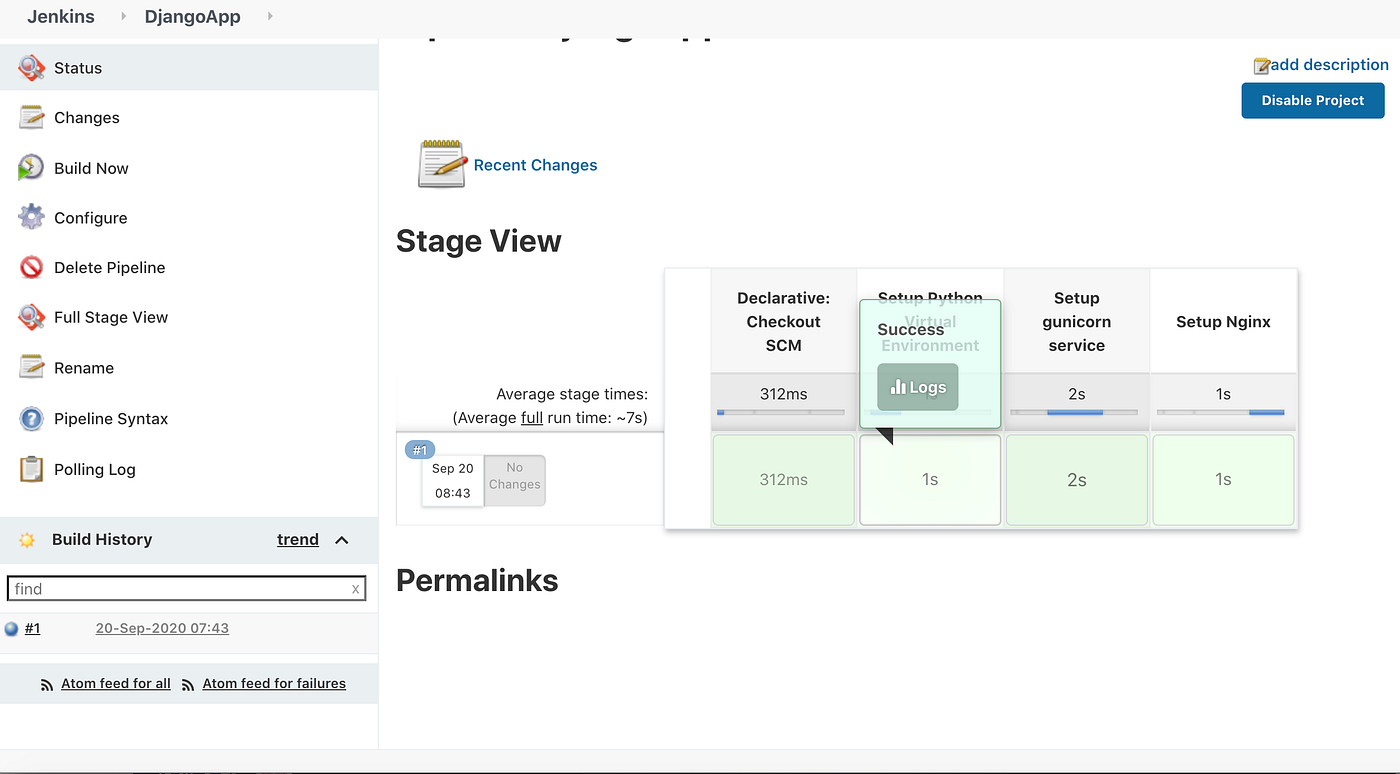Trigger Build Now from the sidebar
The image size is (1400, 774).
pos(30,168)
